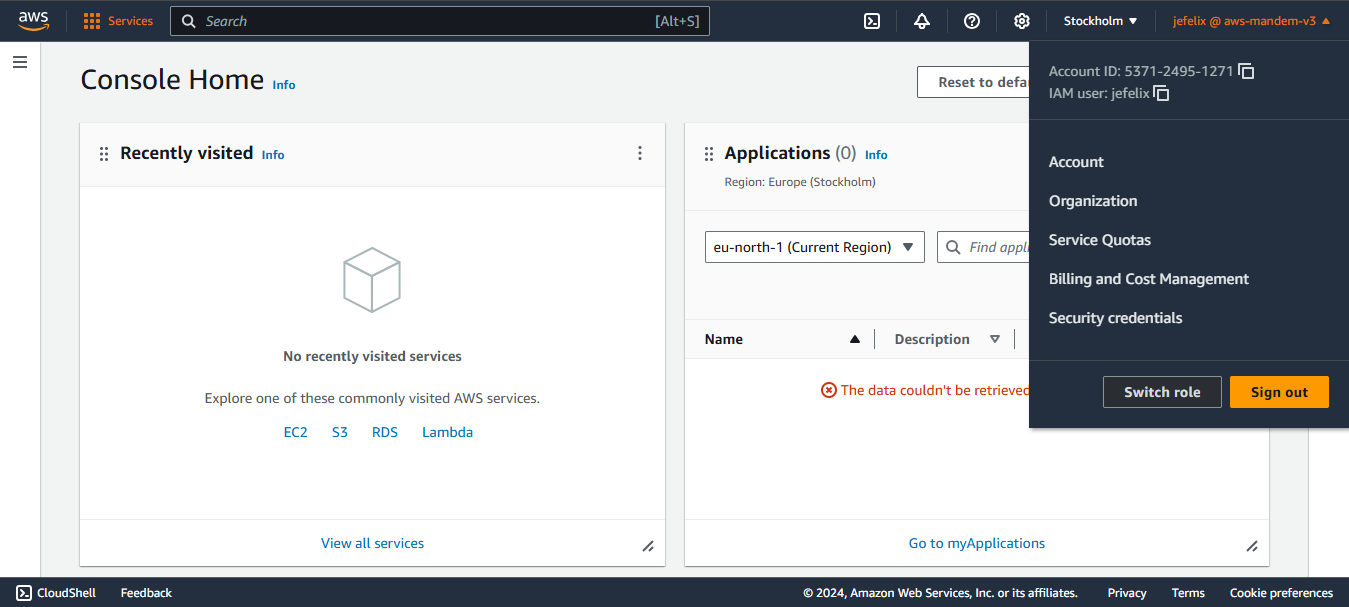
Task: Open the Info link beside Applications
Action: click(876, 155)
